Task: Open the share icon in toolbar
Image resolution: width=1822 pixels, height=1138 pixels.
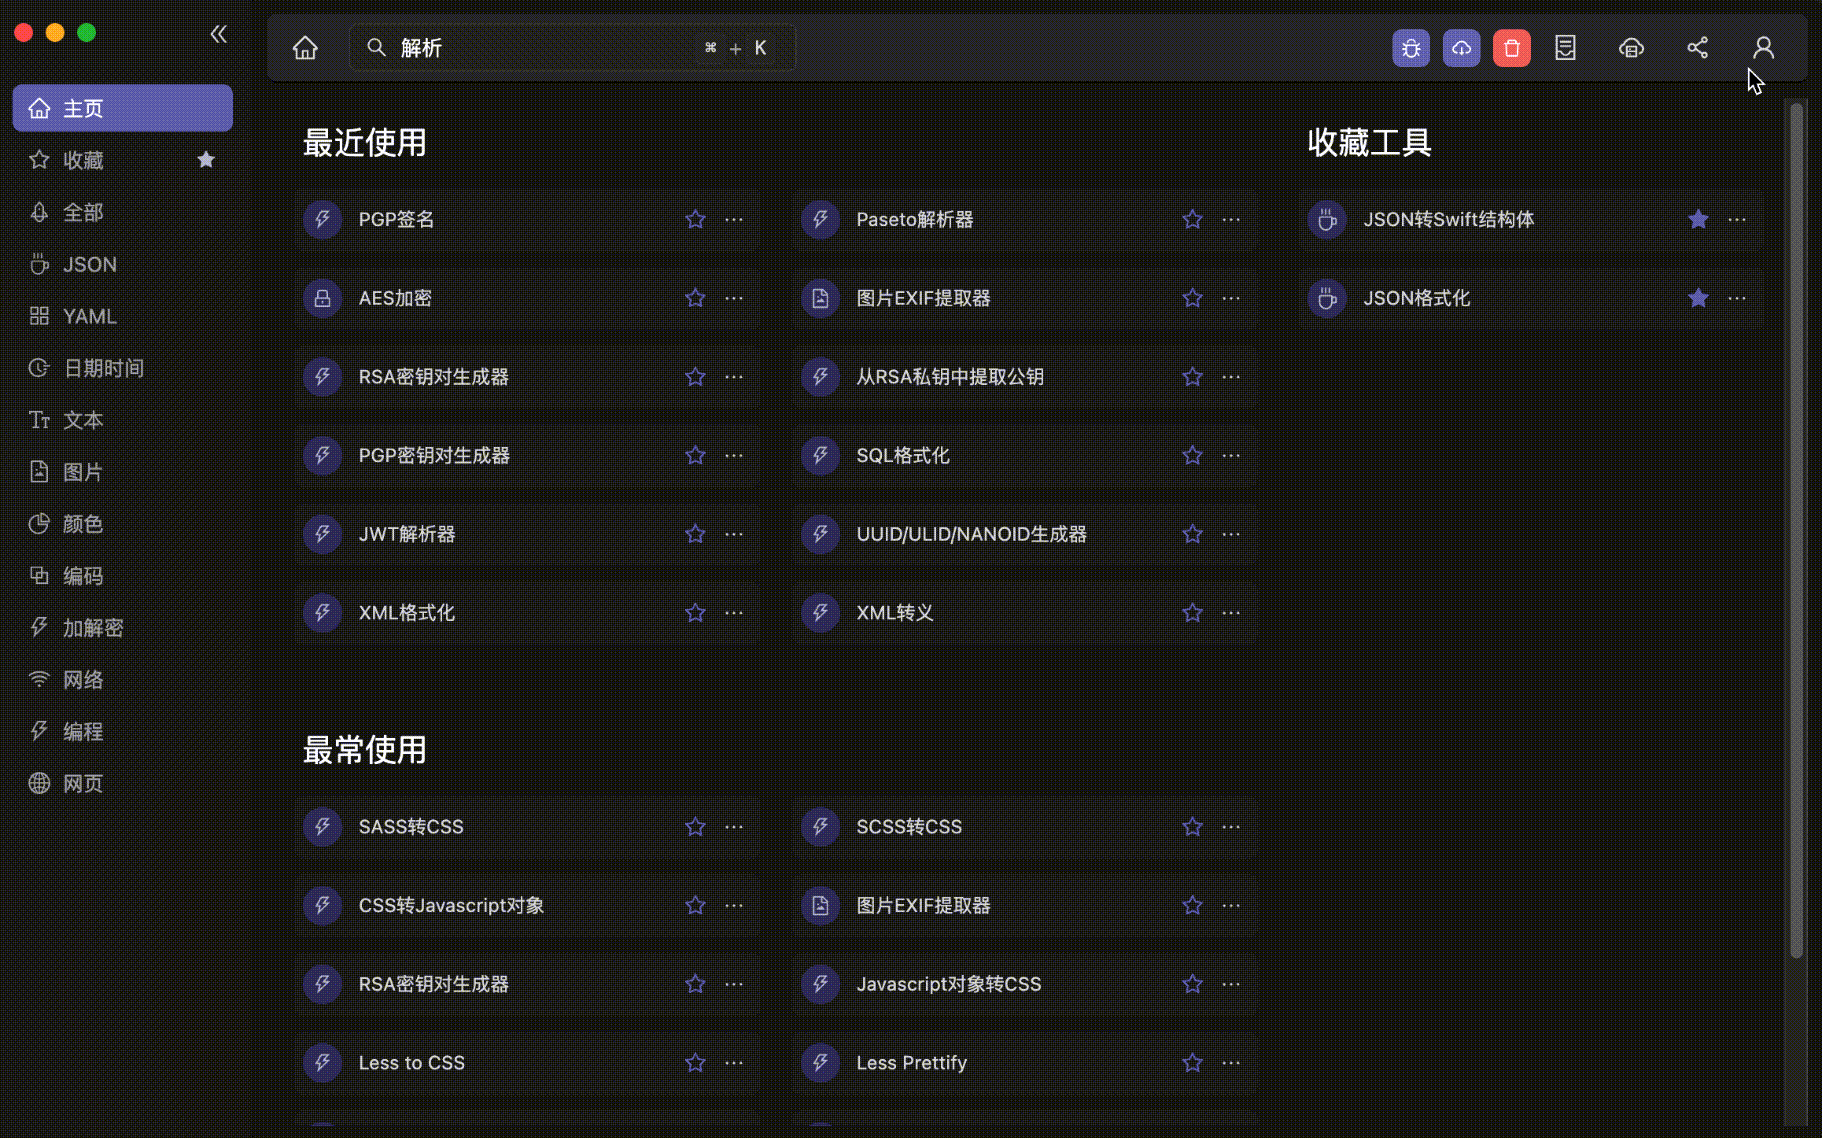Action: pyautogui.click(x=1697, y=48)
